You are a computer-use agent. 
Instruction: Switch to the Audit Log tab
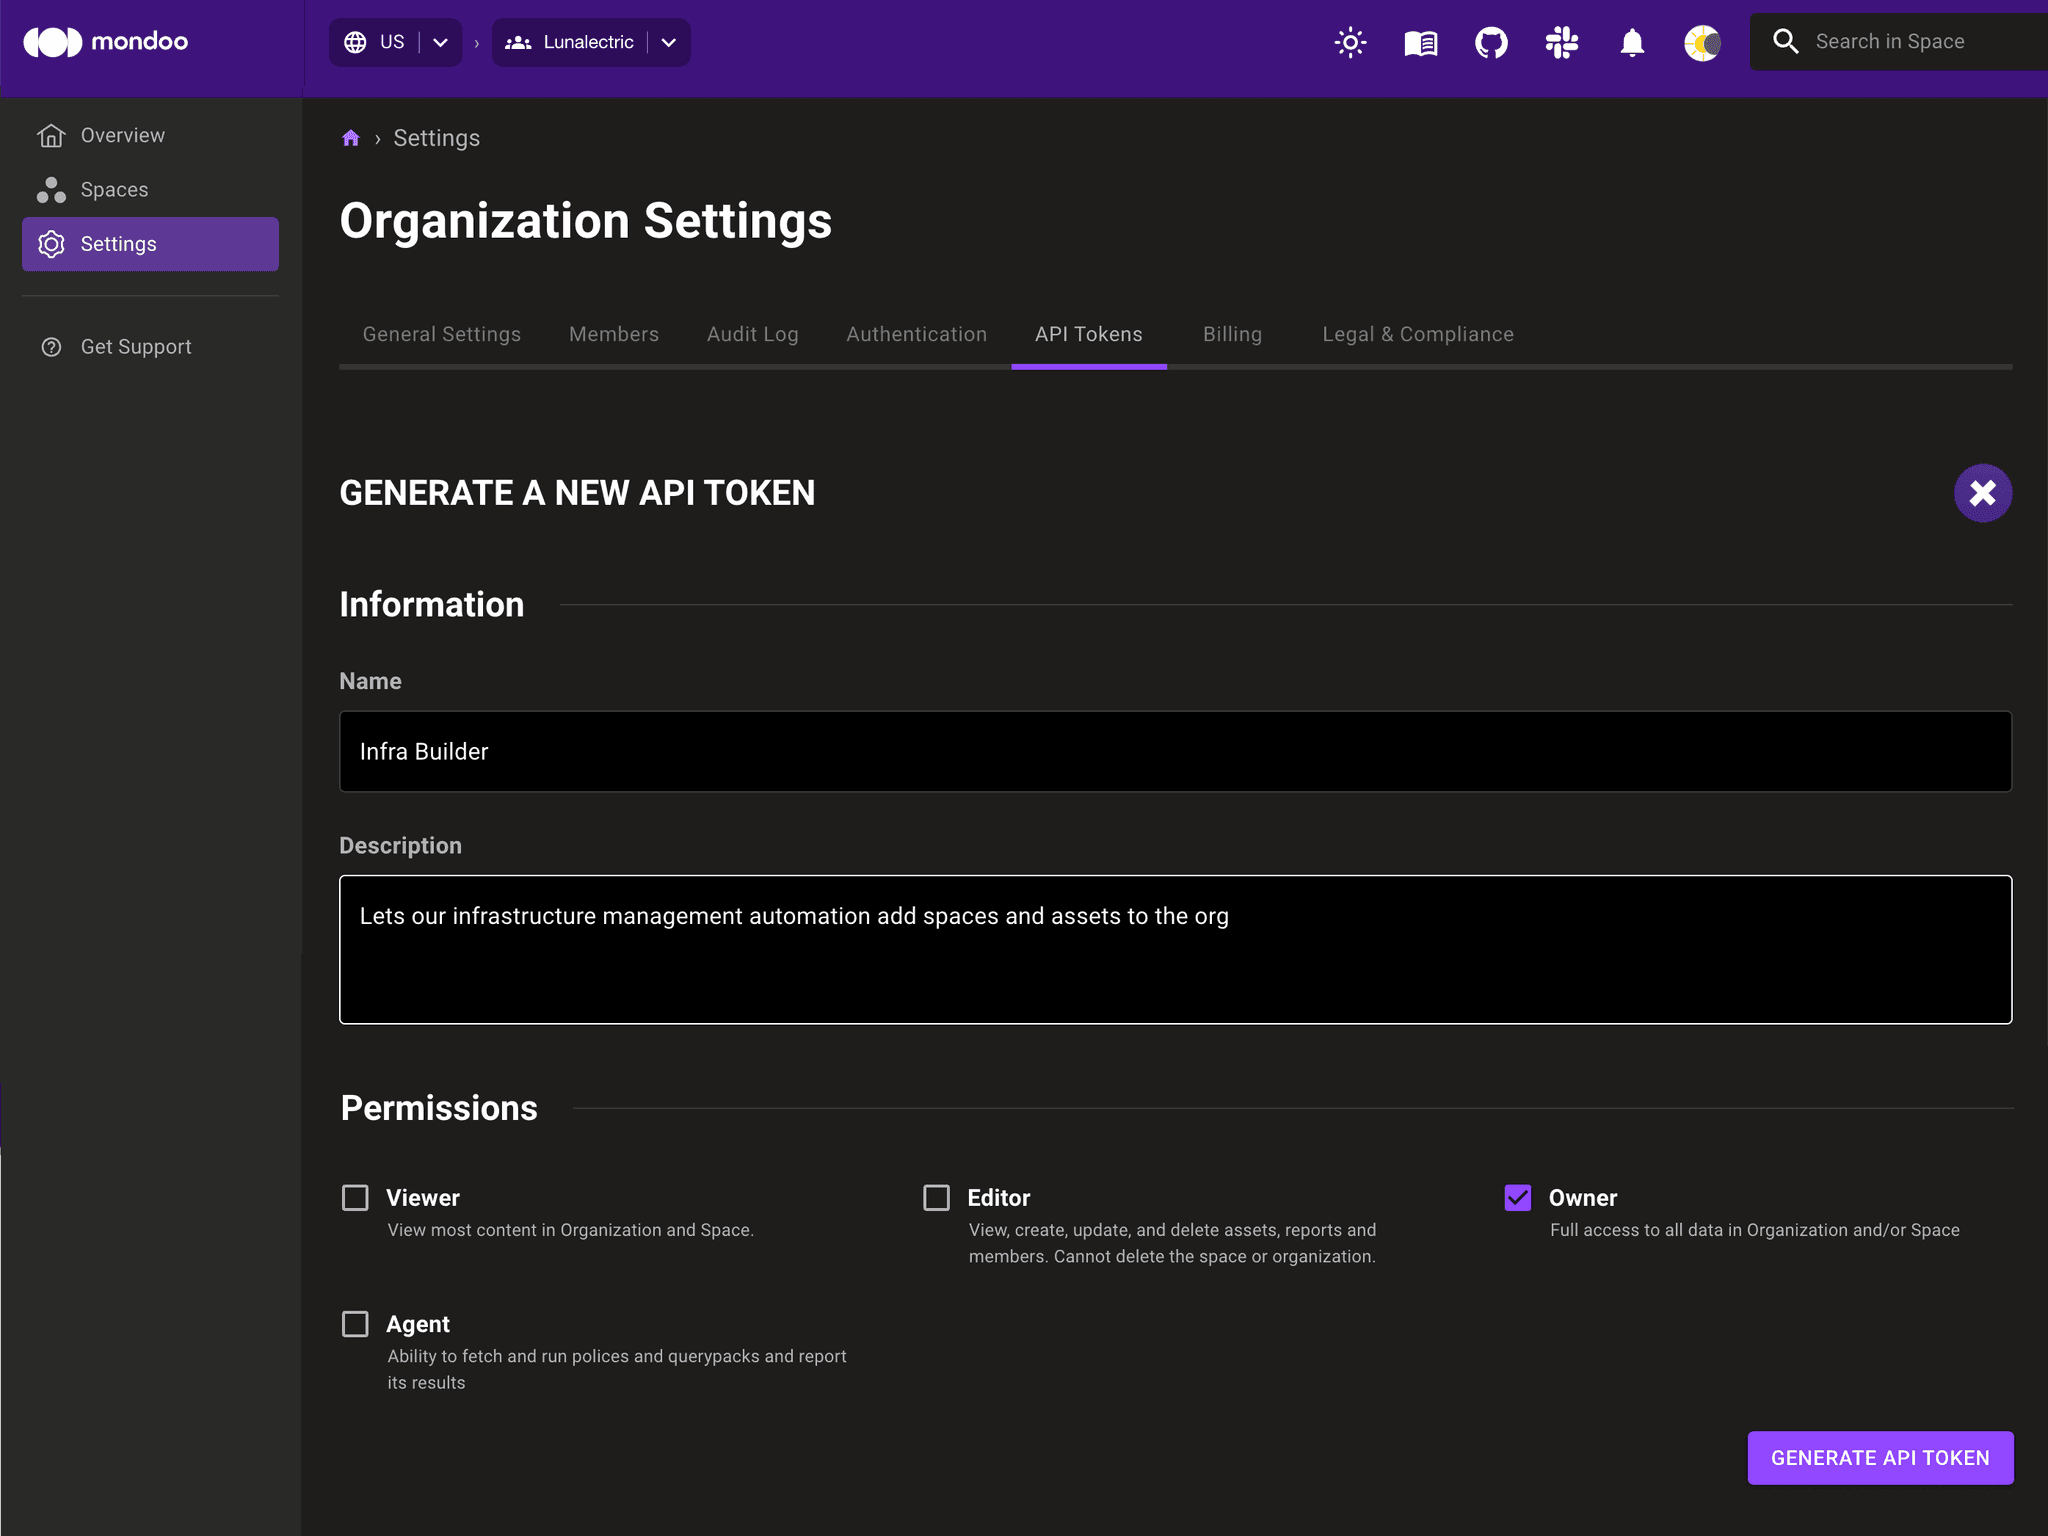click(752, 334)
